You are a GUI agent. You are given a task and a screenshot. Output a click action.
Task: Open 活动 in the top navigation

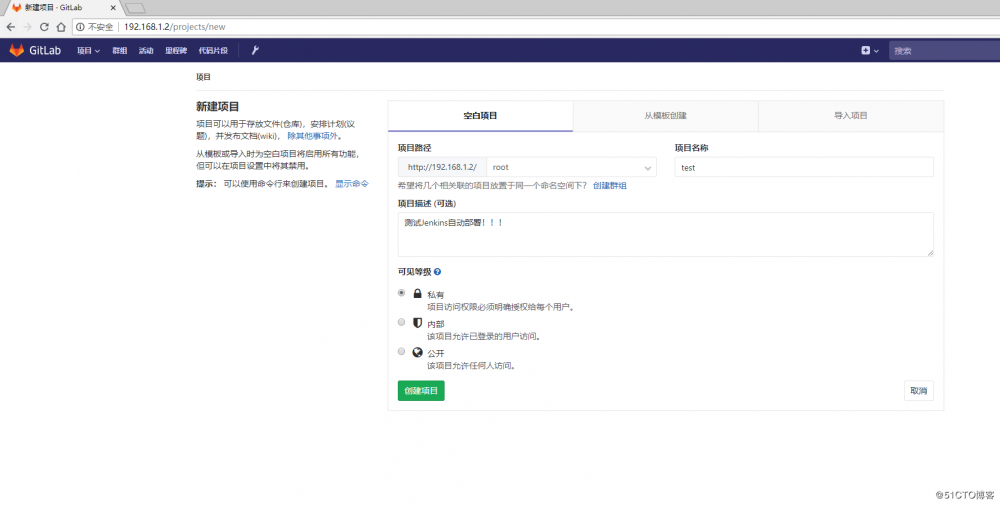146,50
